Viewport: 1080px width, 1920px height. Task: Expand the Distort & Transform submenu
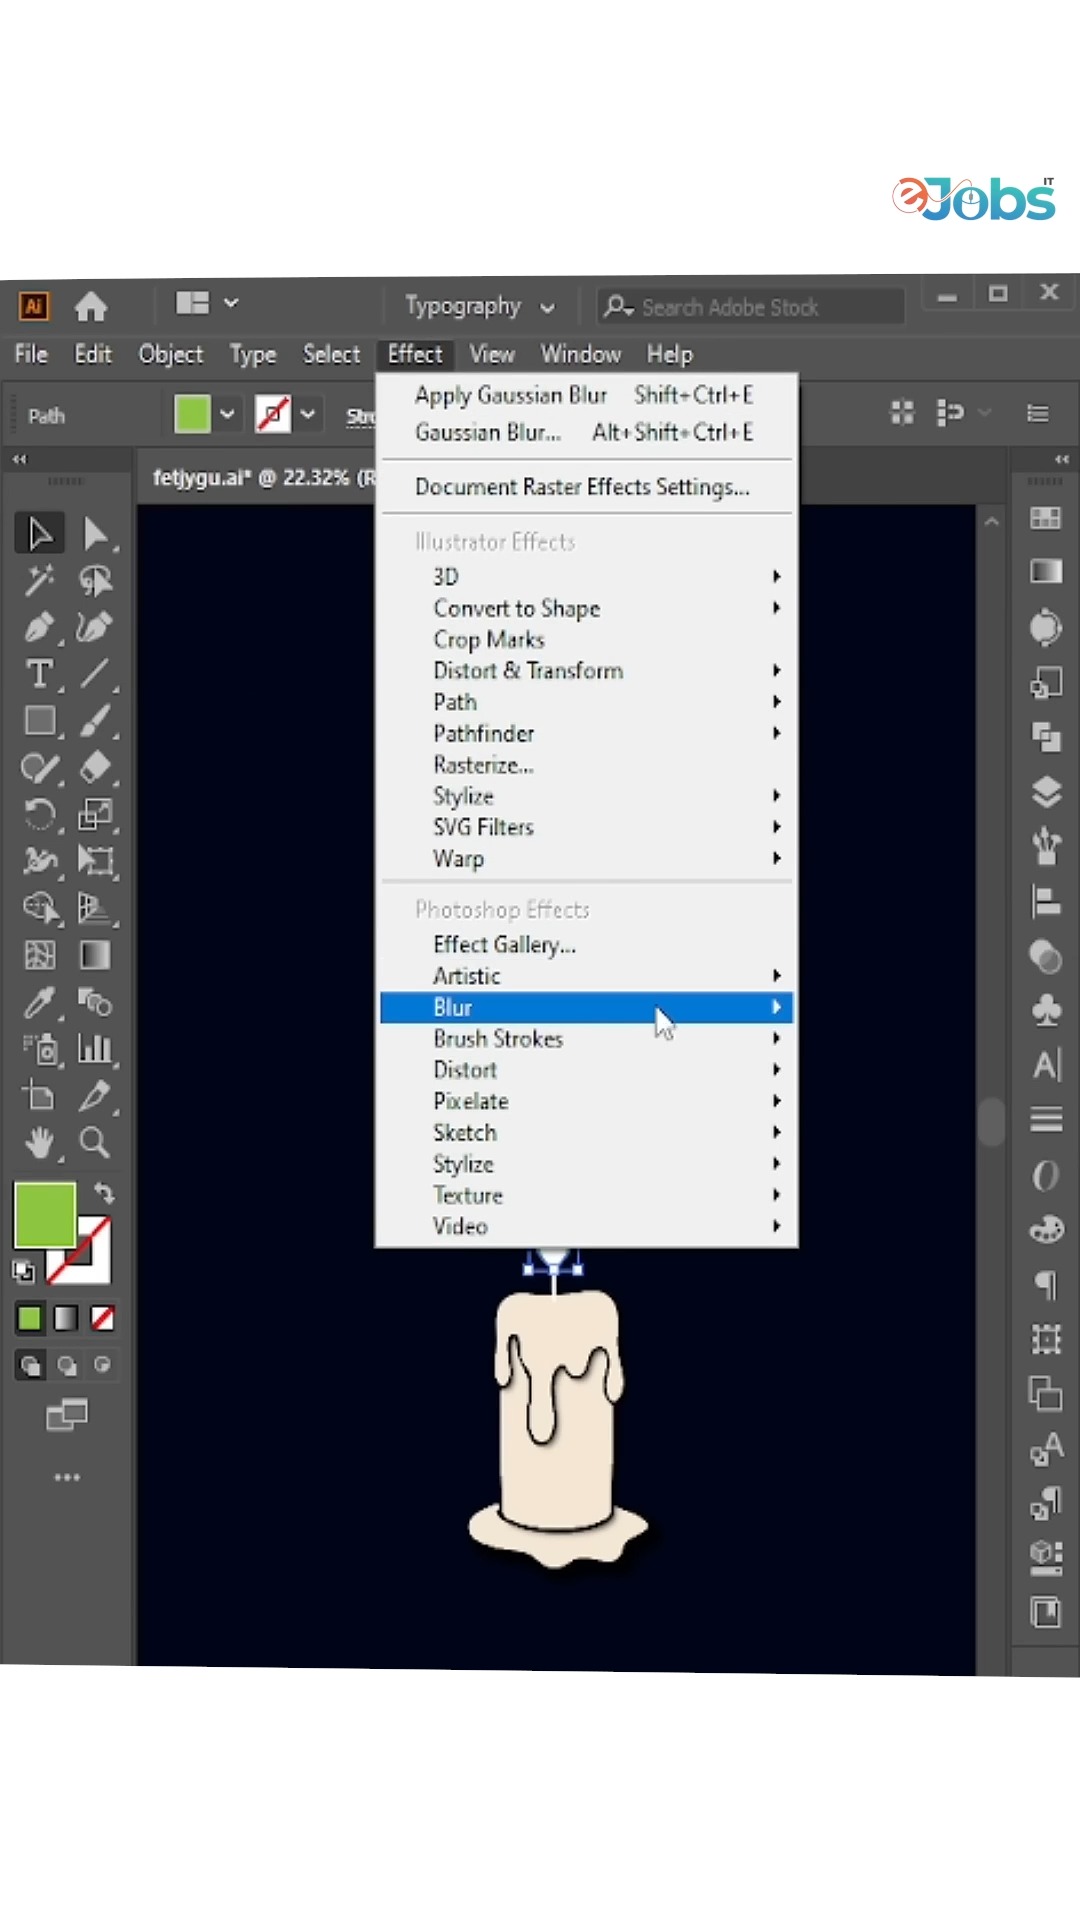click(x=586, y=671)
